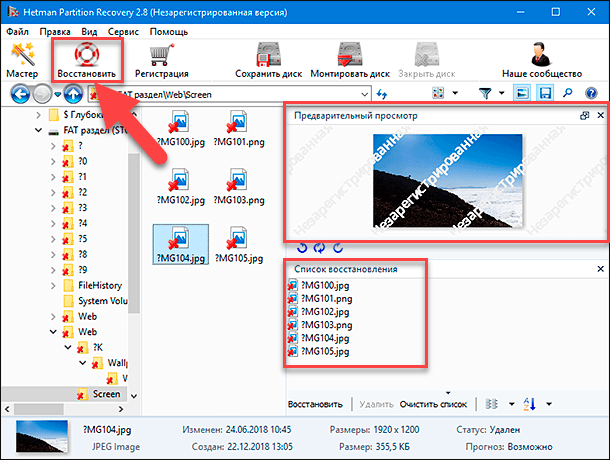Viewport: 610px width, 460px height.
Task: Select the System Volu folder in tree
Action: (x=95, y=301)
